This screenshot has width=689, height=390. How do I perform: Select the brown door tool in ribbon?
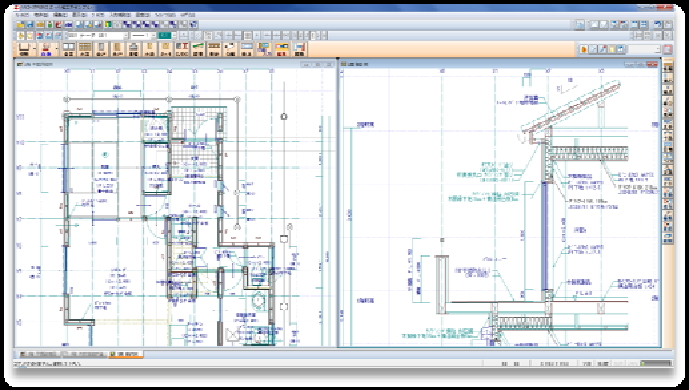[x=117, y=49]
